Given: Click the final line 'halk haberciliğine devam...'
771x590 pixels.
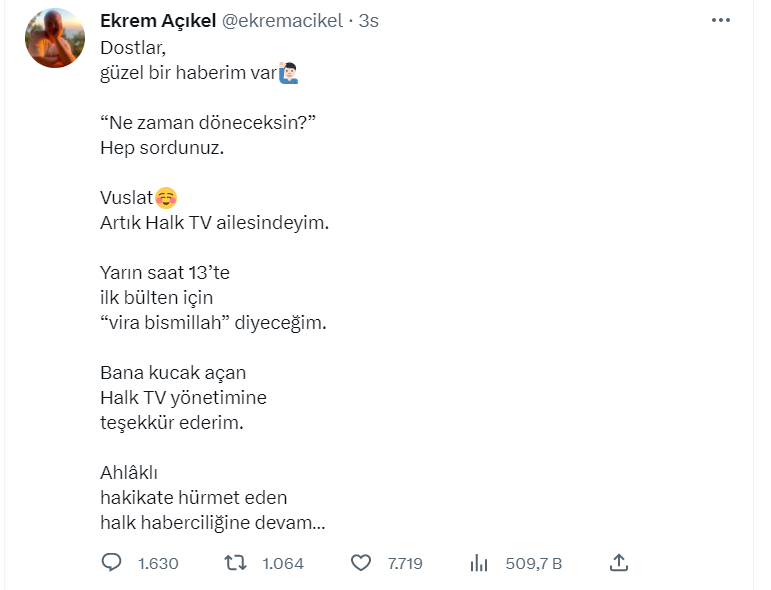Looking at the screenshot, I should [213, 522].
